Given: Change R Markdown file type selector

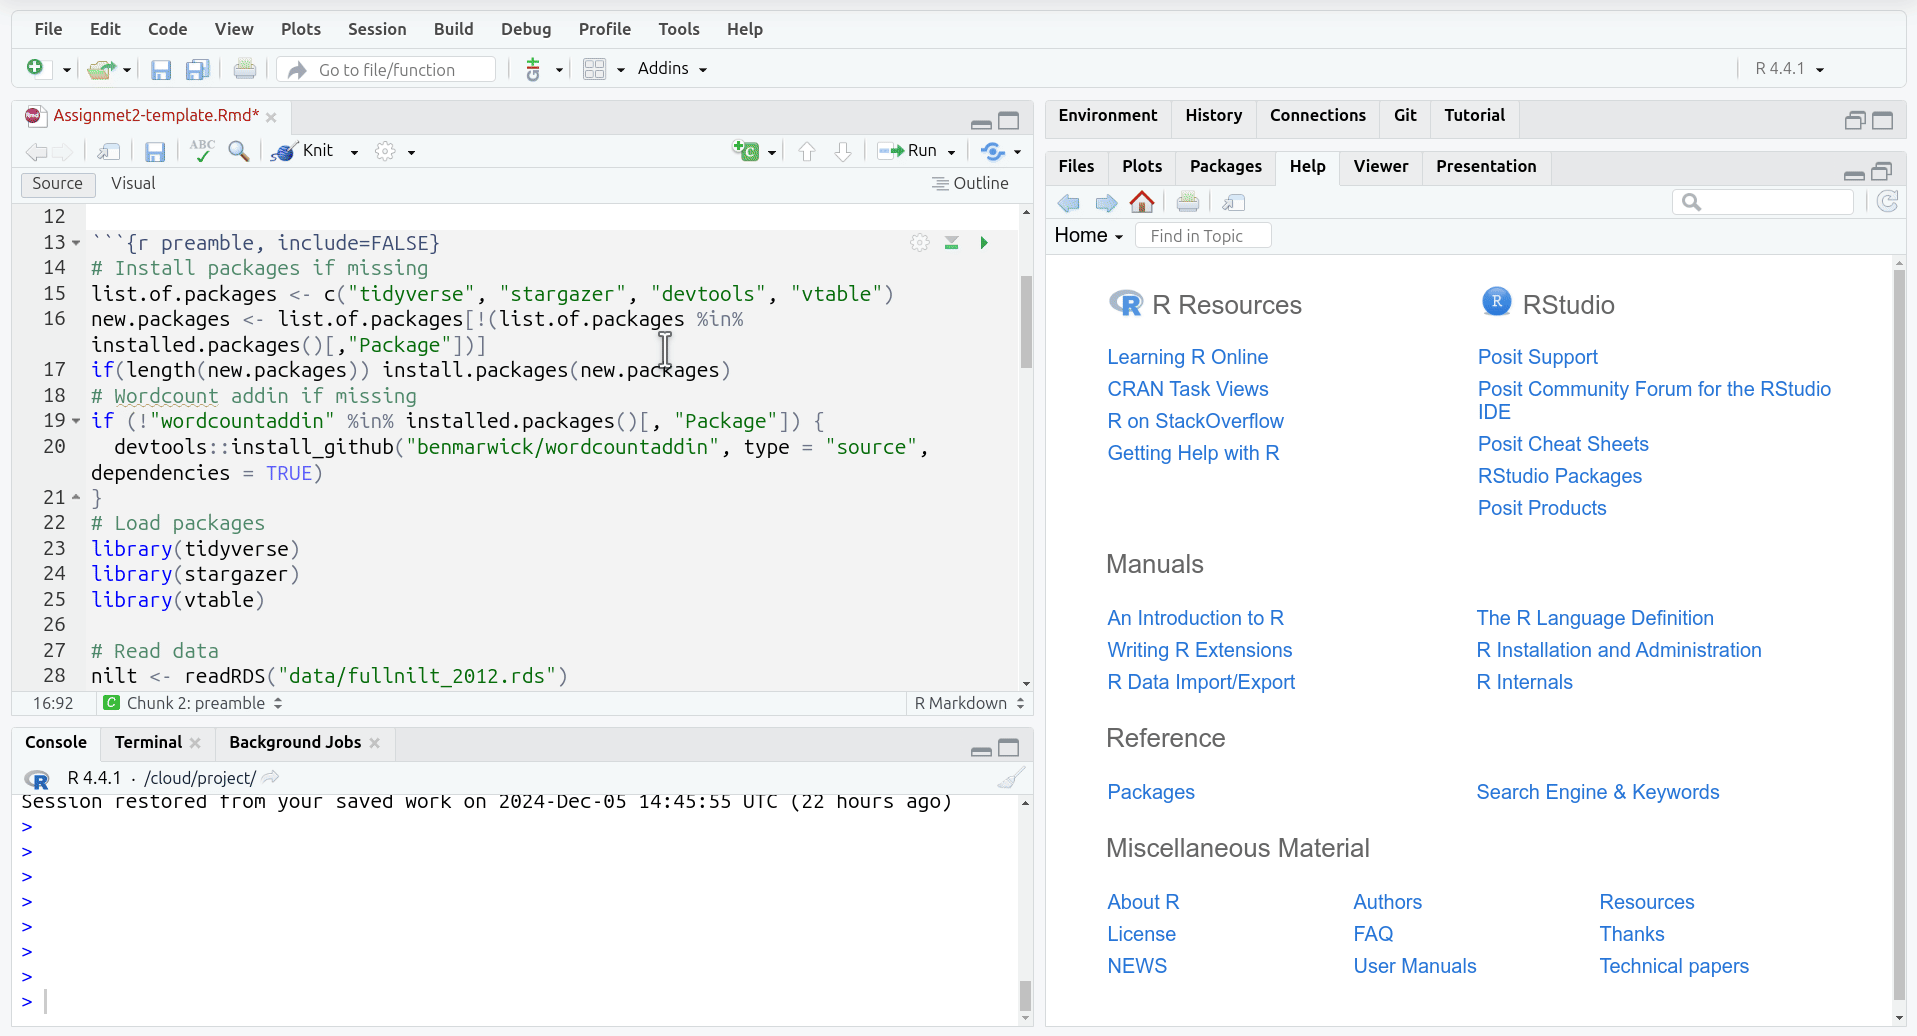Looking at the screenshot, I should (969, 703).
